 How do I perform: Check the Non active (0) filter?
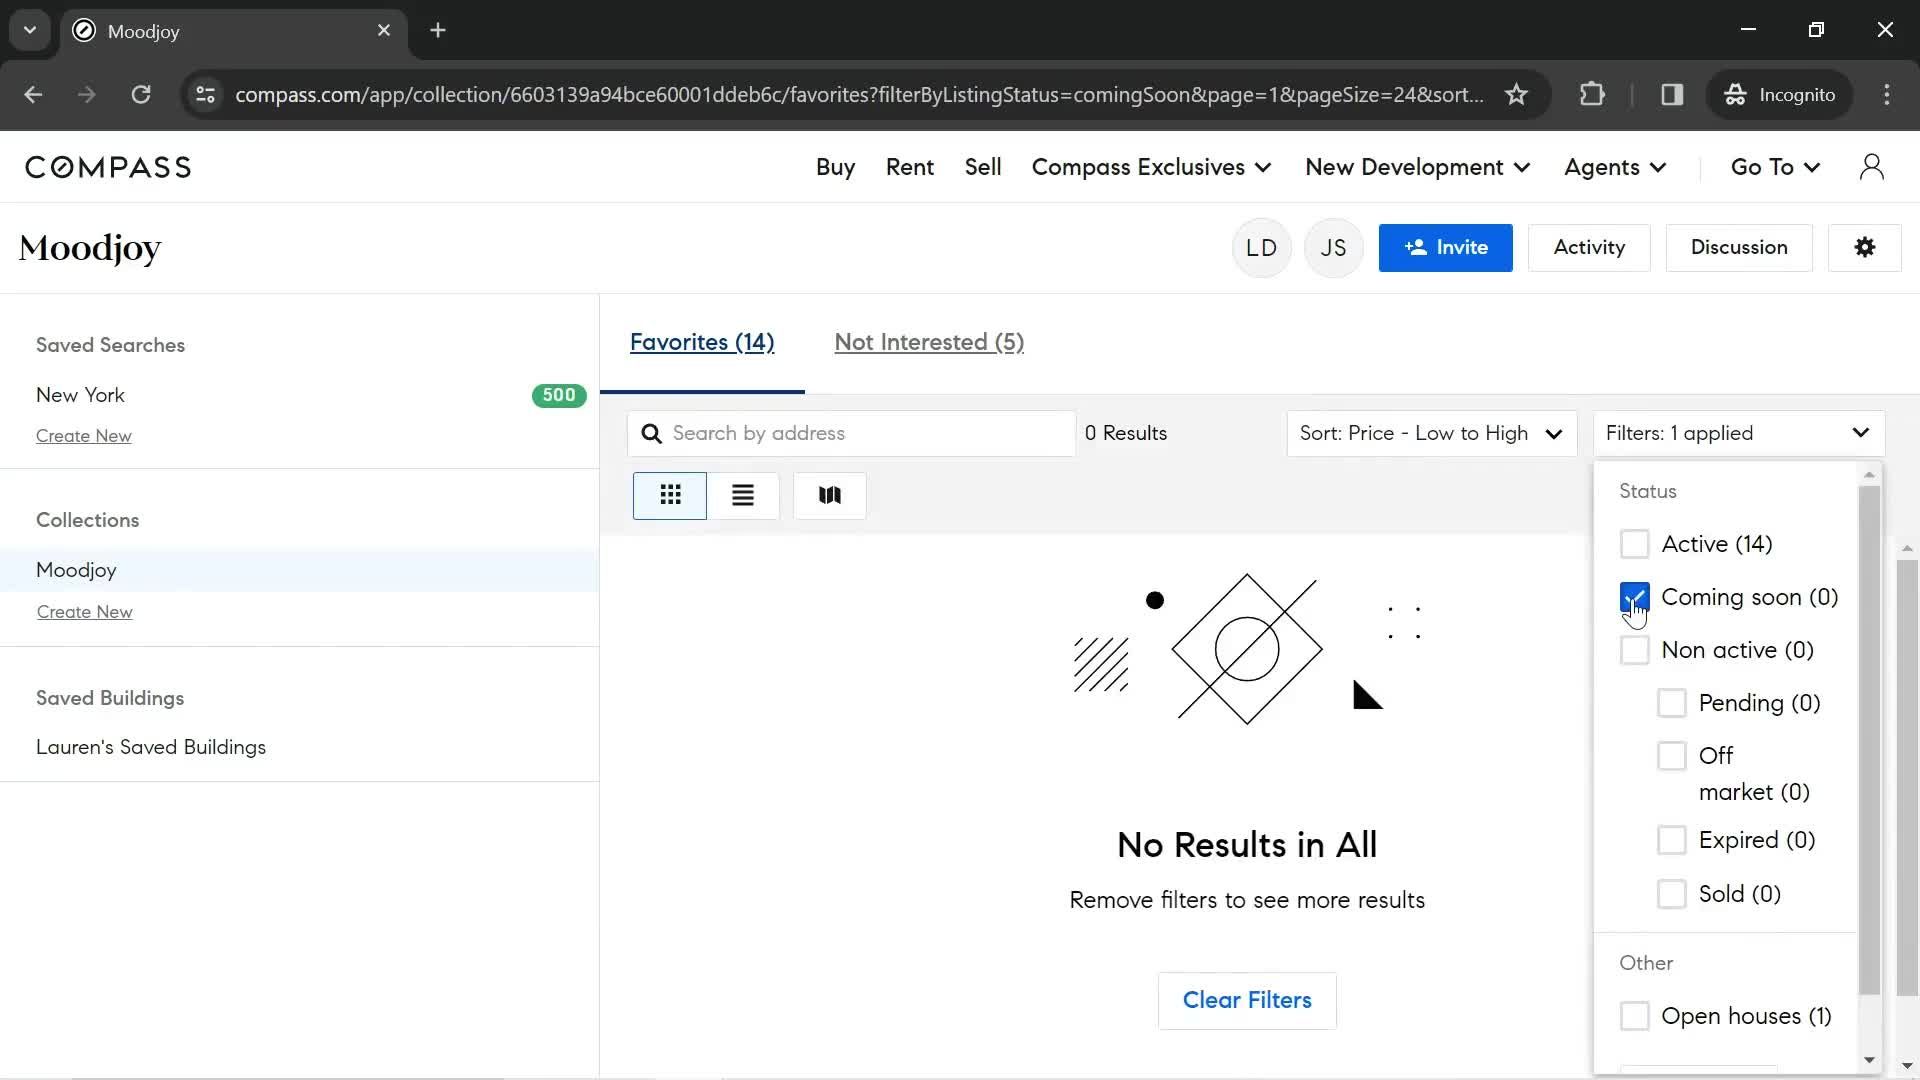click(1634, 650)
